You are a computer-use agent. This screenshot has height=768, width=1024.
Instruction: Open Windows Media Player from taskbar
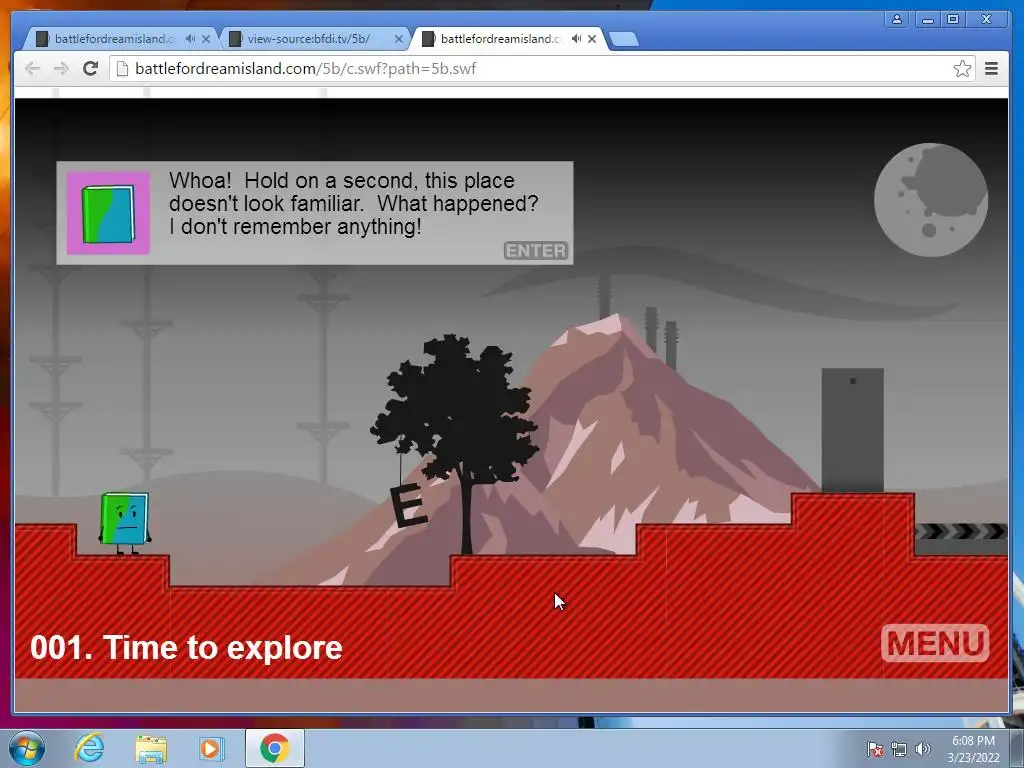[212, 749]
